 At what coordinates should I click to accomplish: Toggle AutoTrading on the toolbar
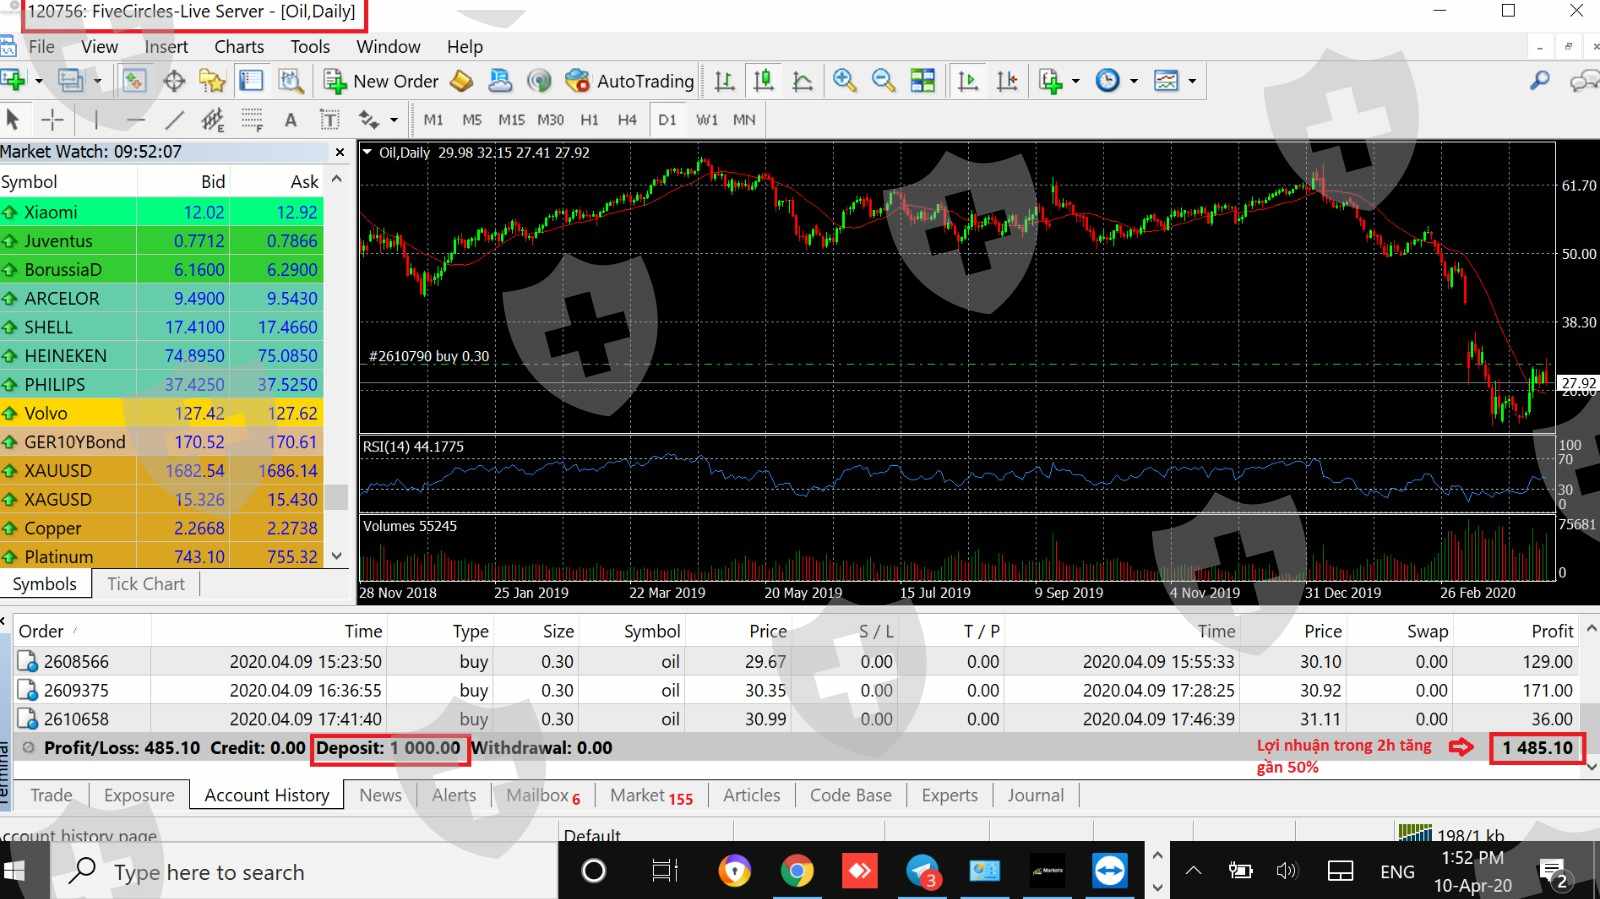coord(630,81)
